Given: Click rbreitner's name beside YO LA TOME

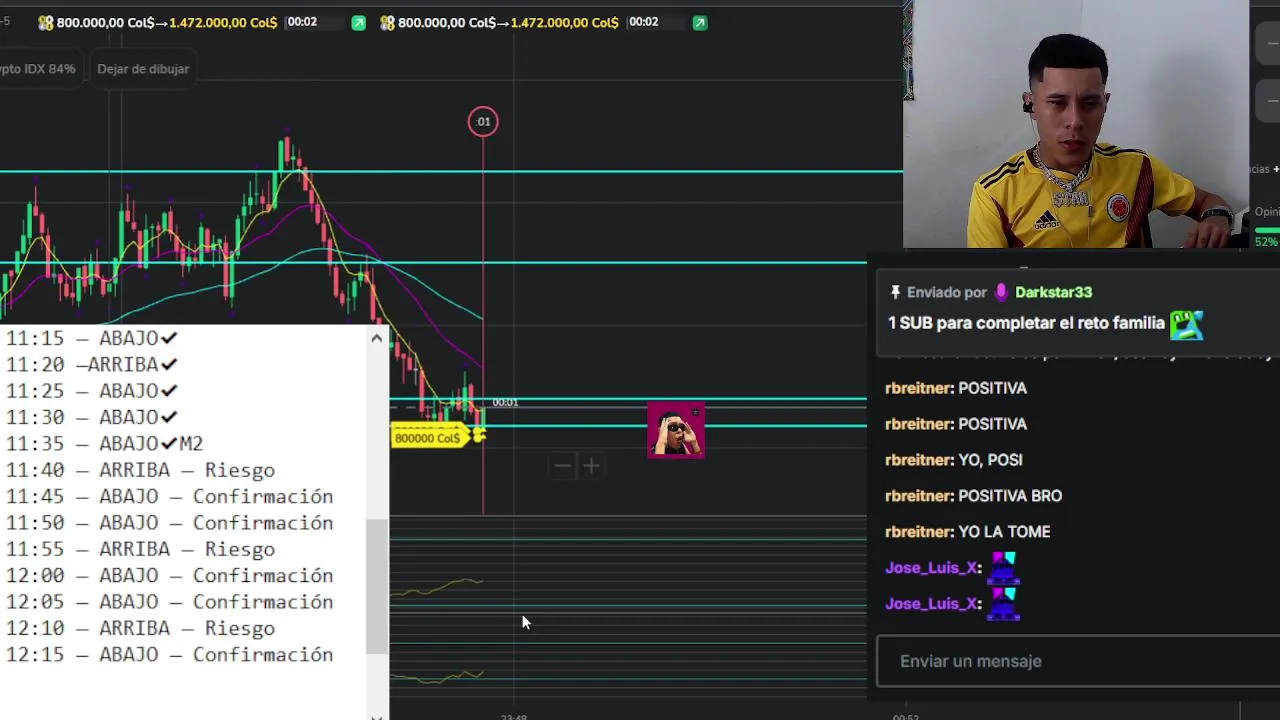Looking at the screenshot, I should tap(919, 532).
